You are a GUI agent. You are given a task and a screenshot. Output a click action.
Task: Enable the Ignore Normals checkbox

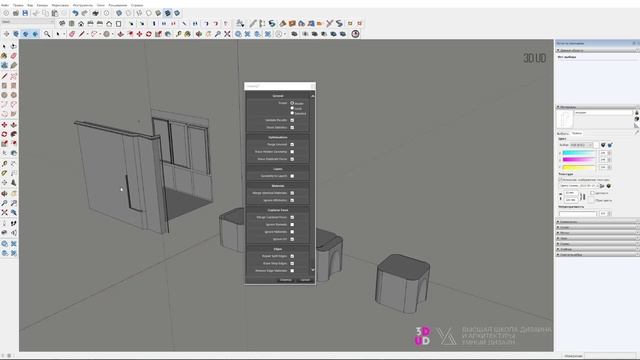tap(292, 224)
